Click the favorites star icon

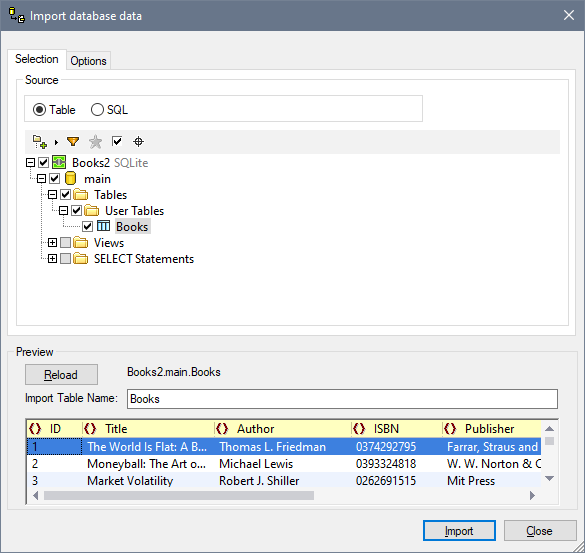(x=96, y=142)
